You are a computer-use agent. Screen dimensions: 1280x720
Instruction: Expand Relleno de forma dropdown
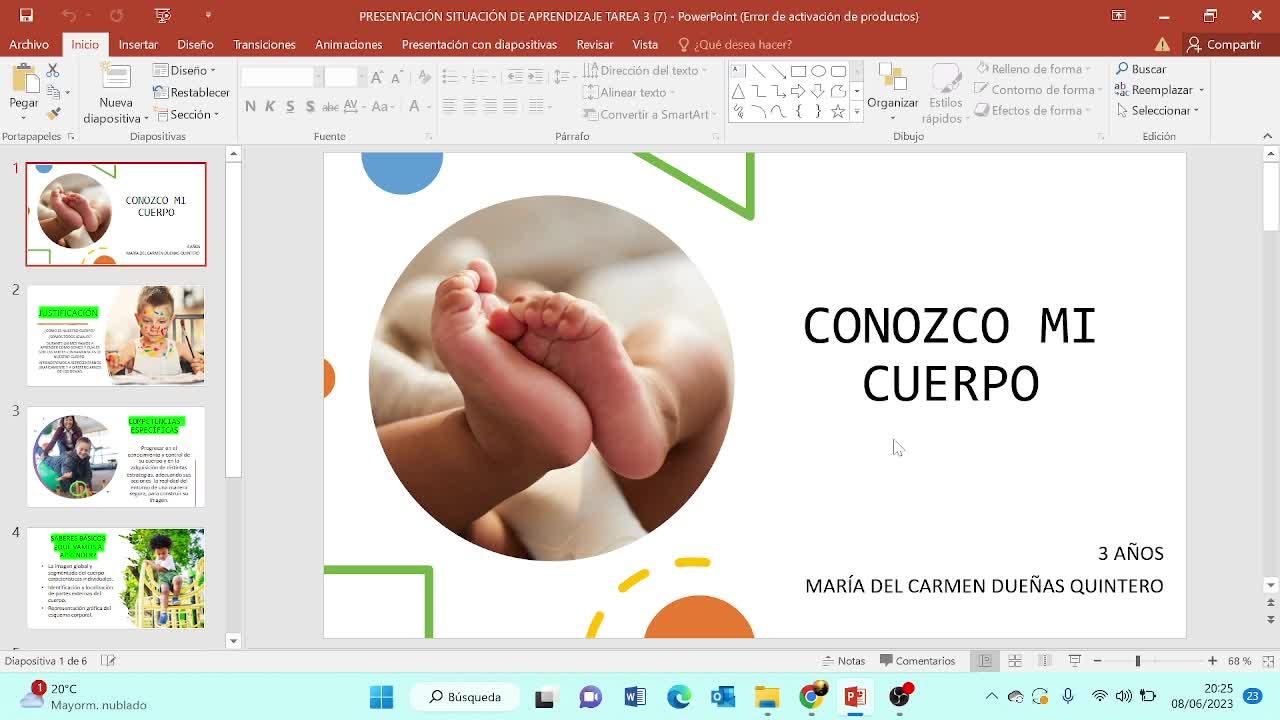[1033, 69]
